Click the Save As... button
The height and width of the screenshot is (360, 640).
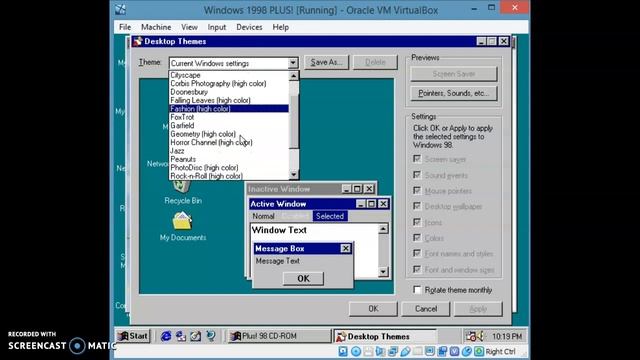coord(327,62)
